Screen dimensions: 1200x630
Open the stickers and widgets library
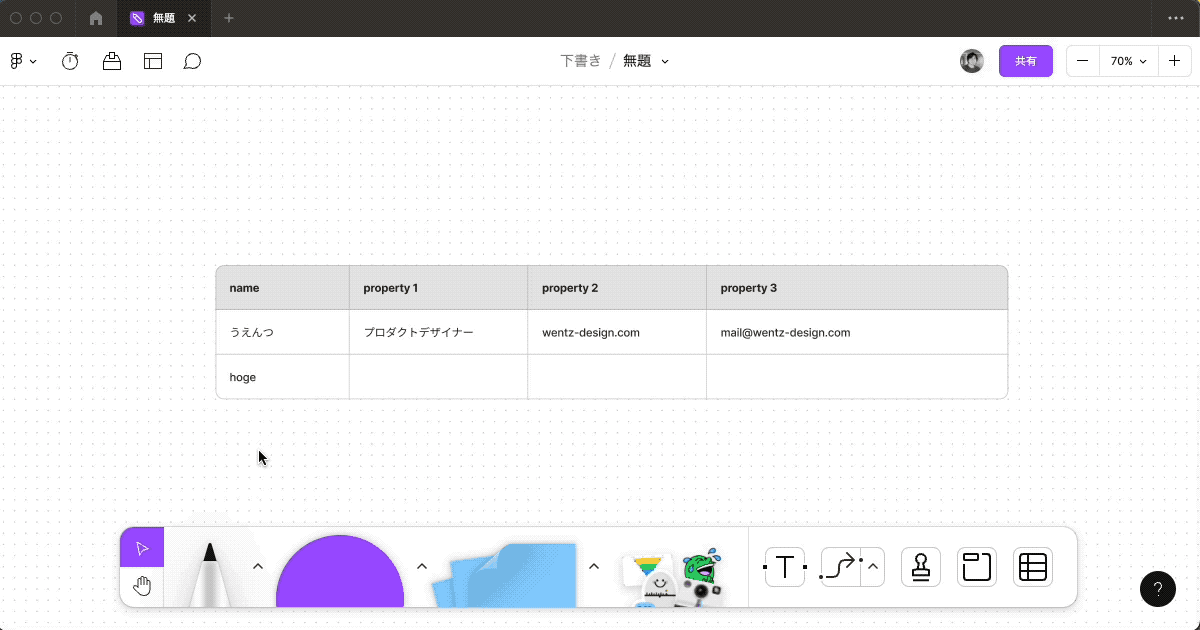coord(672,577)
